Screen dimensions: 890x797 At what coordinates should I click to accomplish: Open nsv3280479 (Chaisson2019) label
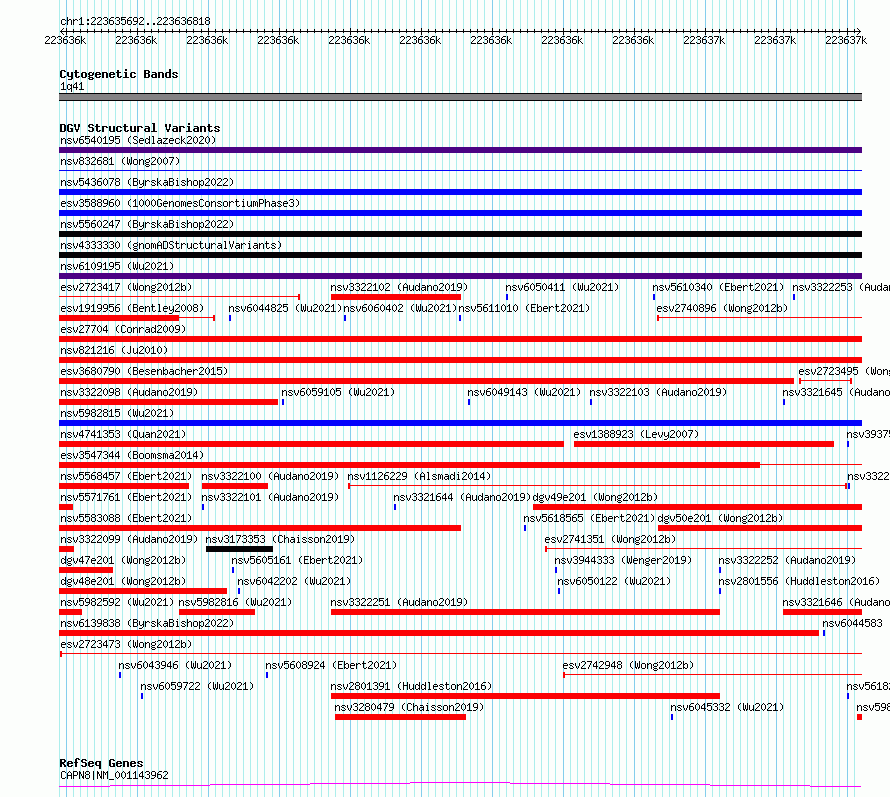pyautogui.click(x=409, y=707)
